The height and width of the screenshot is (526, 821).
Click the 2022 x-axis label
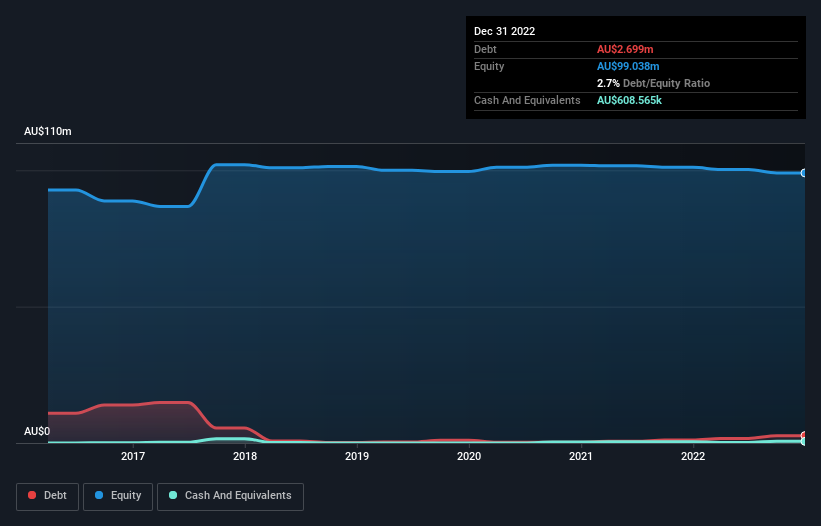(x=693, y=456)
